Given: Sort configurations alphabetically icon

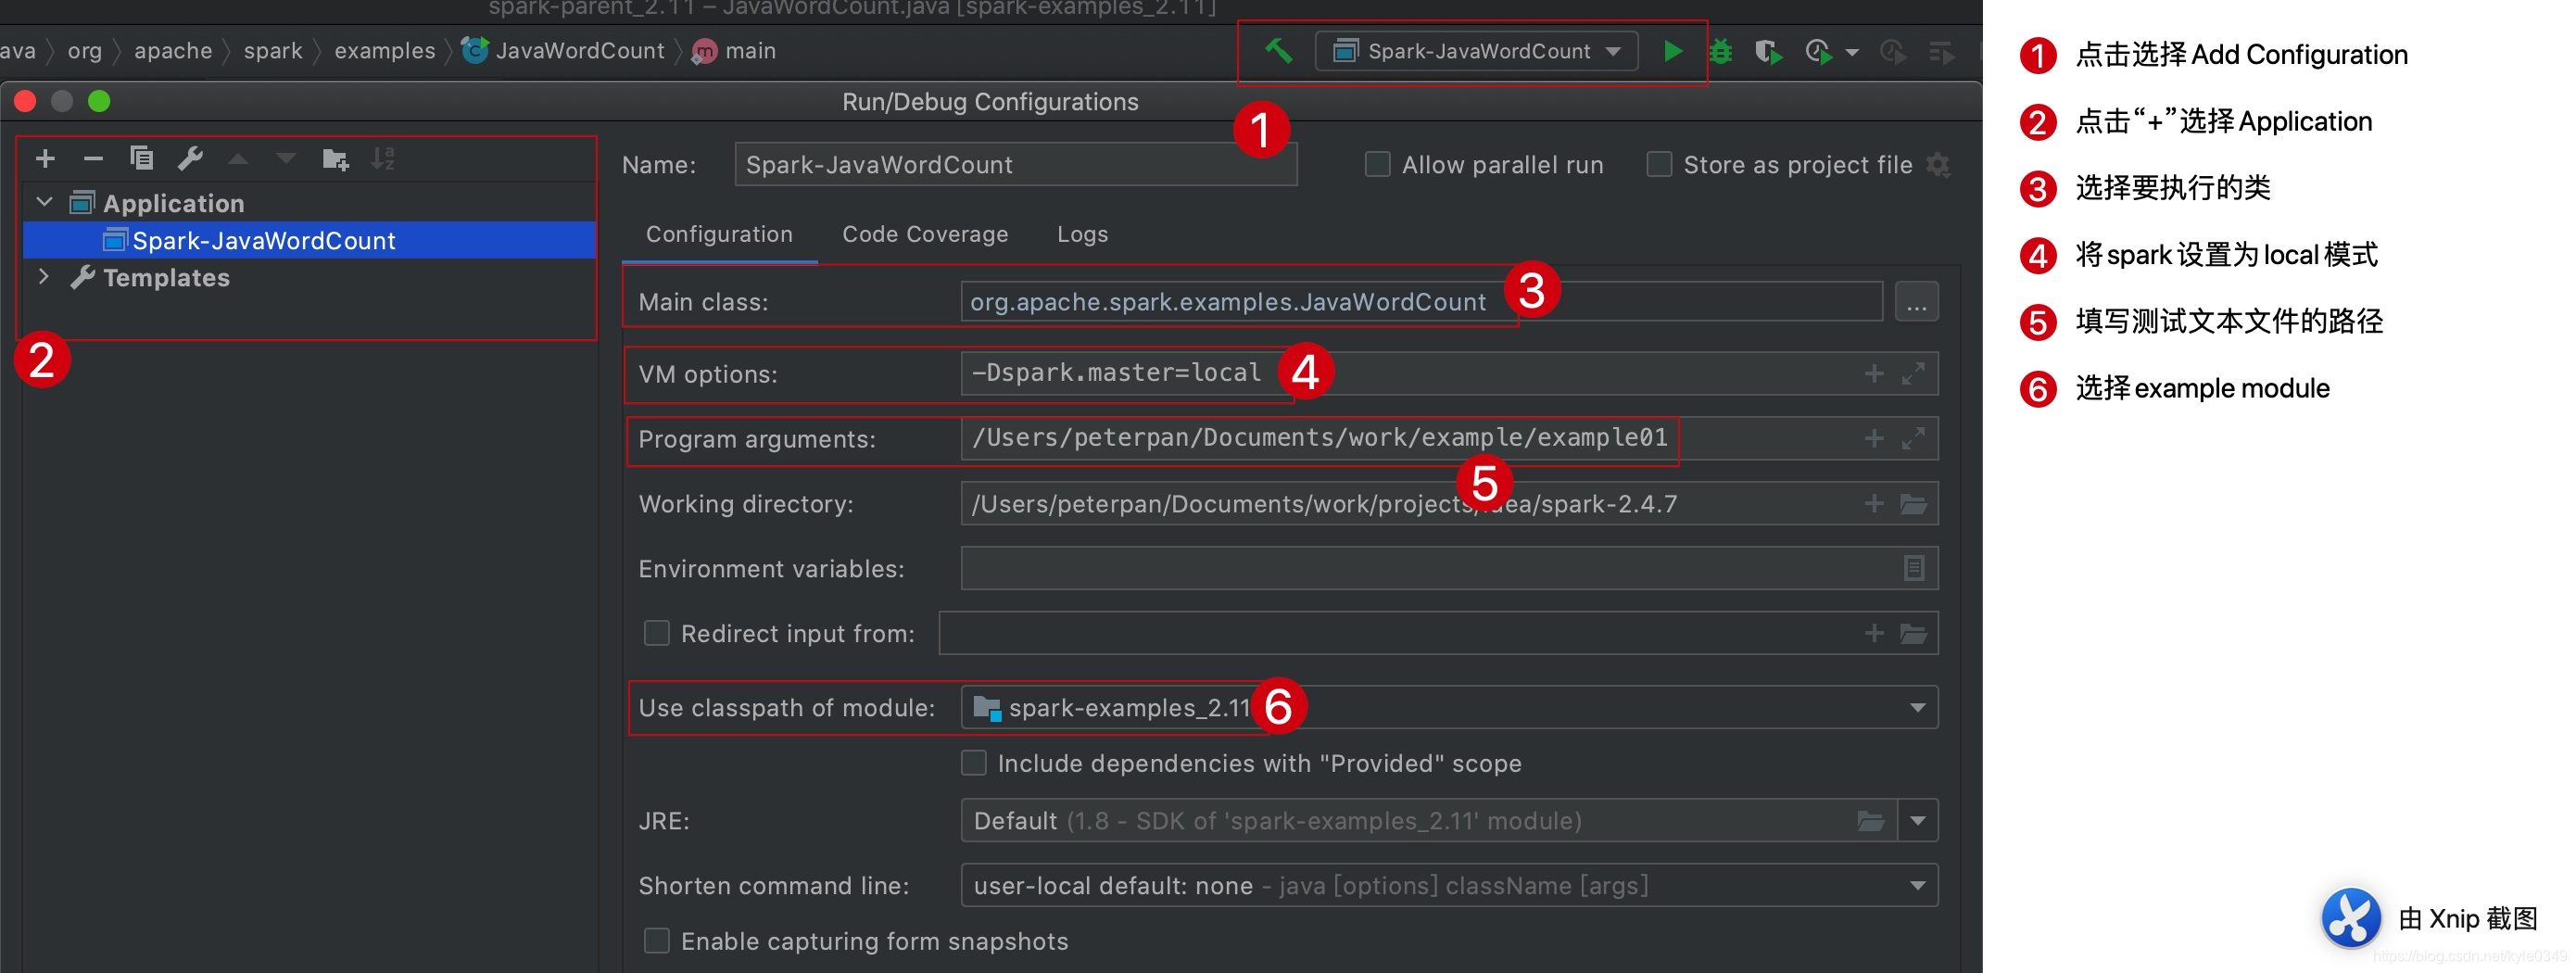Looking at the screenshot, I should [x=383, y=158].
